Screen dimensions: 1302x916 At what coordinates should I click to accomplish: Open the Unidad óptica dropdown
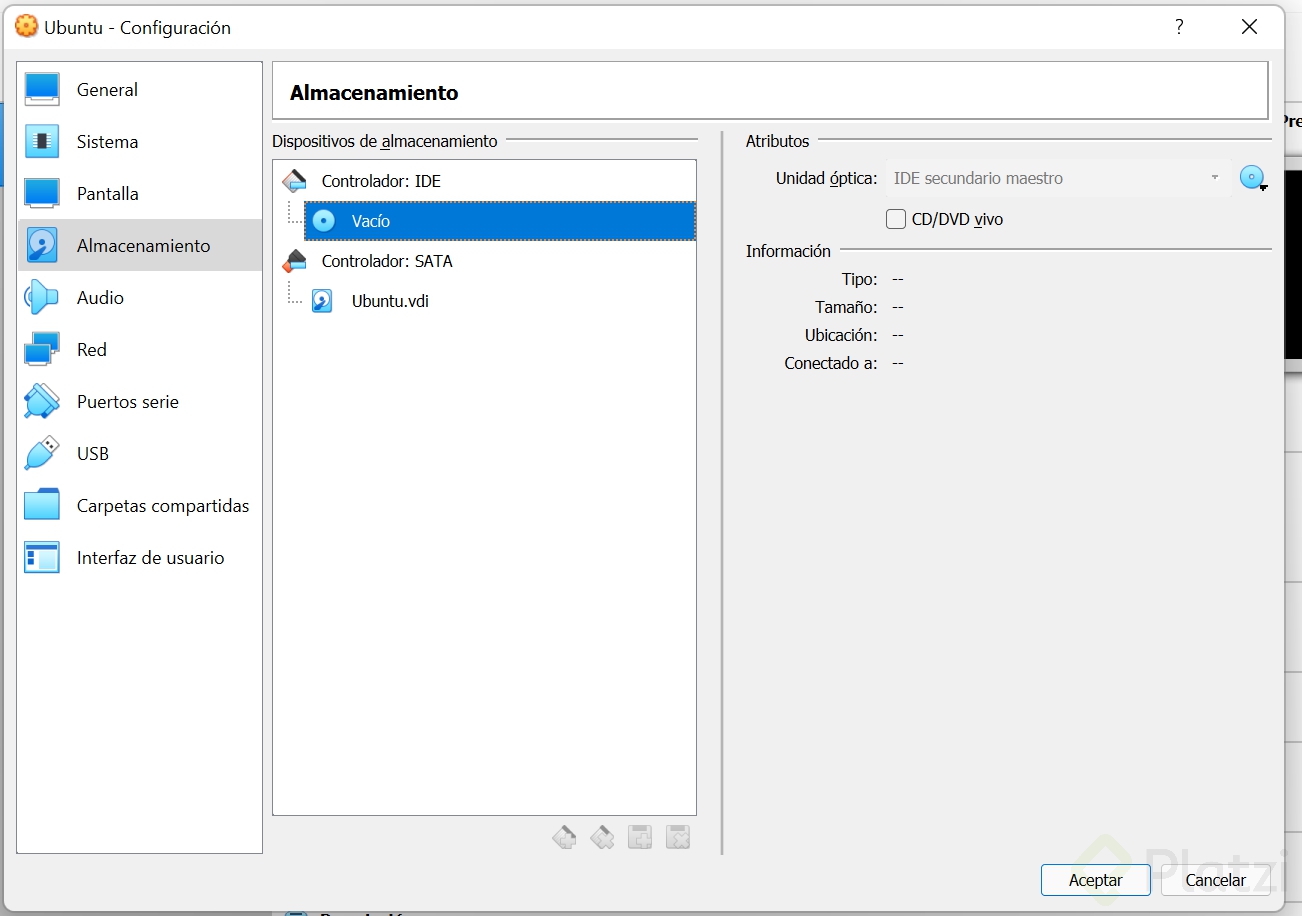click(x=1058, y=179)
